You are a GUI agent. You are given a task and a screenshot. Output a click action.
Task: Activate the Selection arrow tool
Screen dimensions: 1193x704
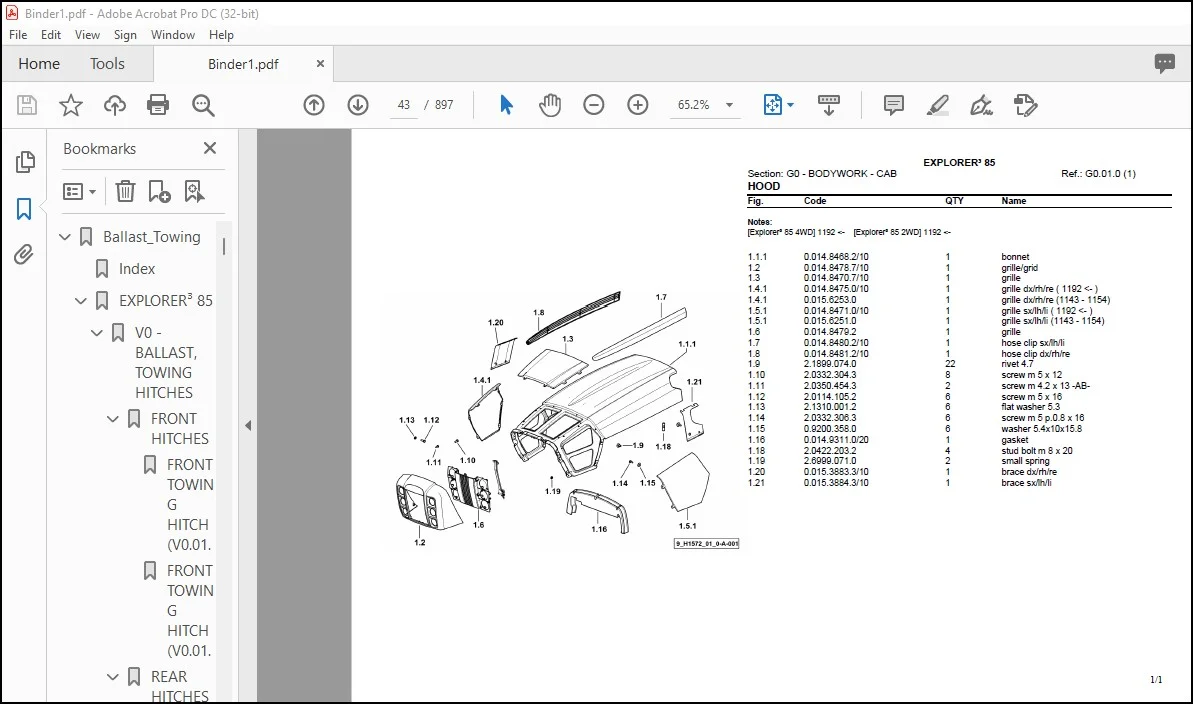pyautogui.click(x=506, y=105)
